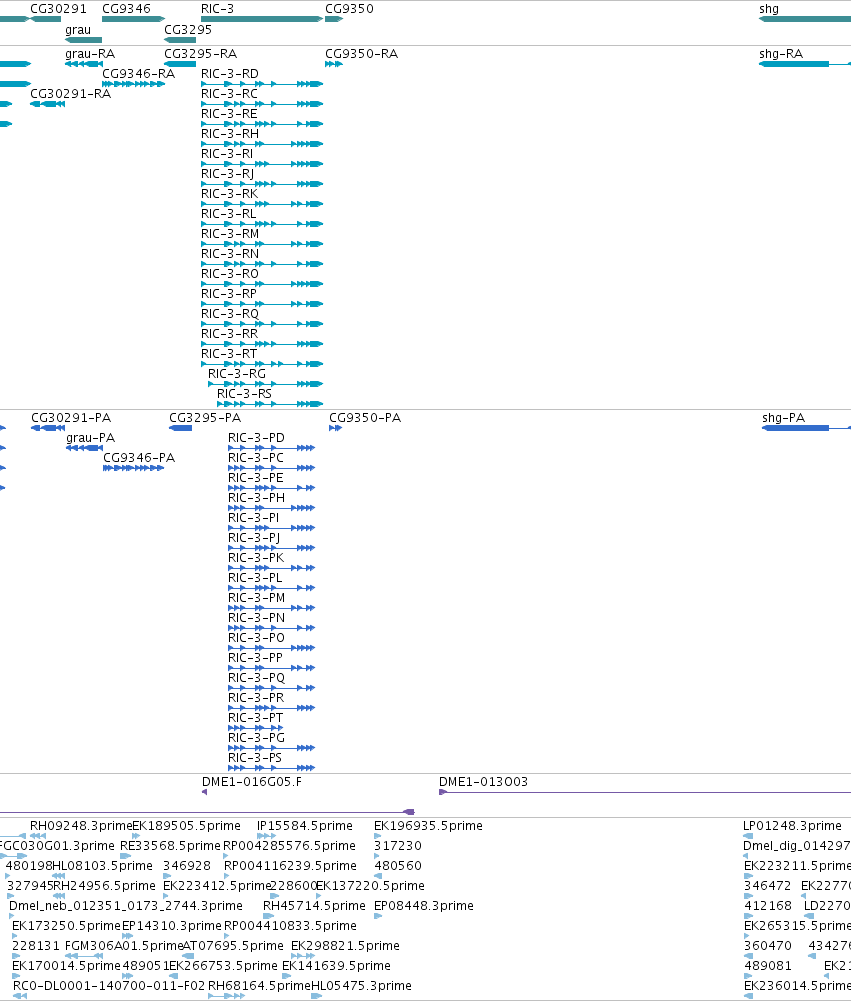851x1001 pixels.
Task: Open the CG9350-PA protein feature
Action: click(x=336, y=428)
